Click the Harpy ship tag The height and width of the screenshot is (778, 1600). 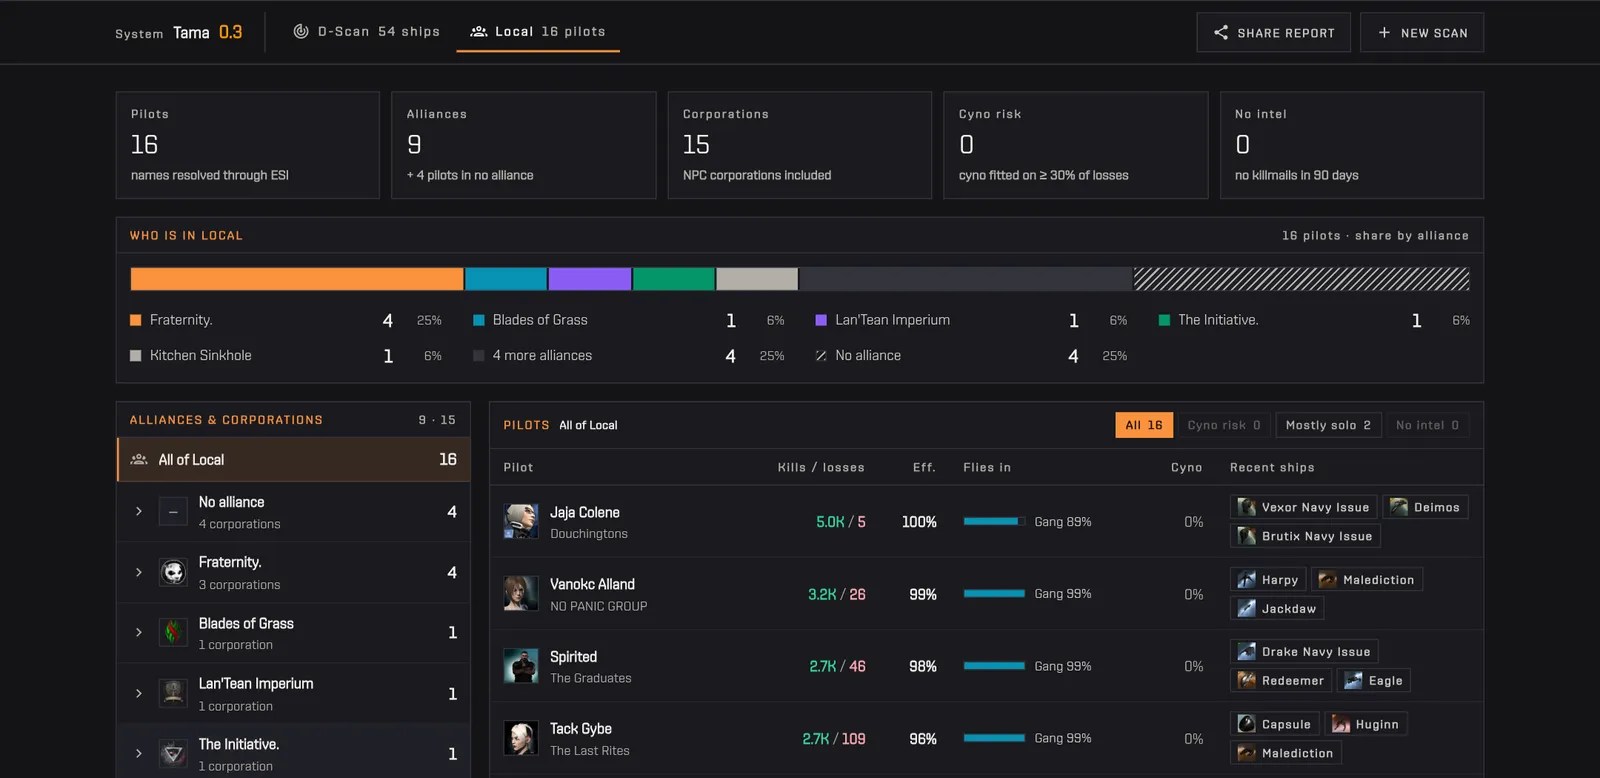click(x=1268, y=580)
